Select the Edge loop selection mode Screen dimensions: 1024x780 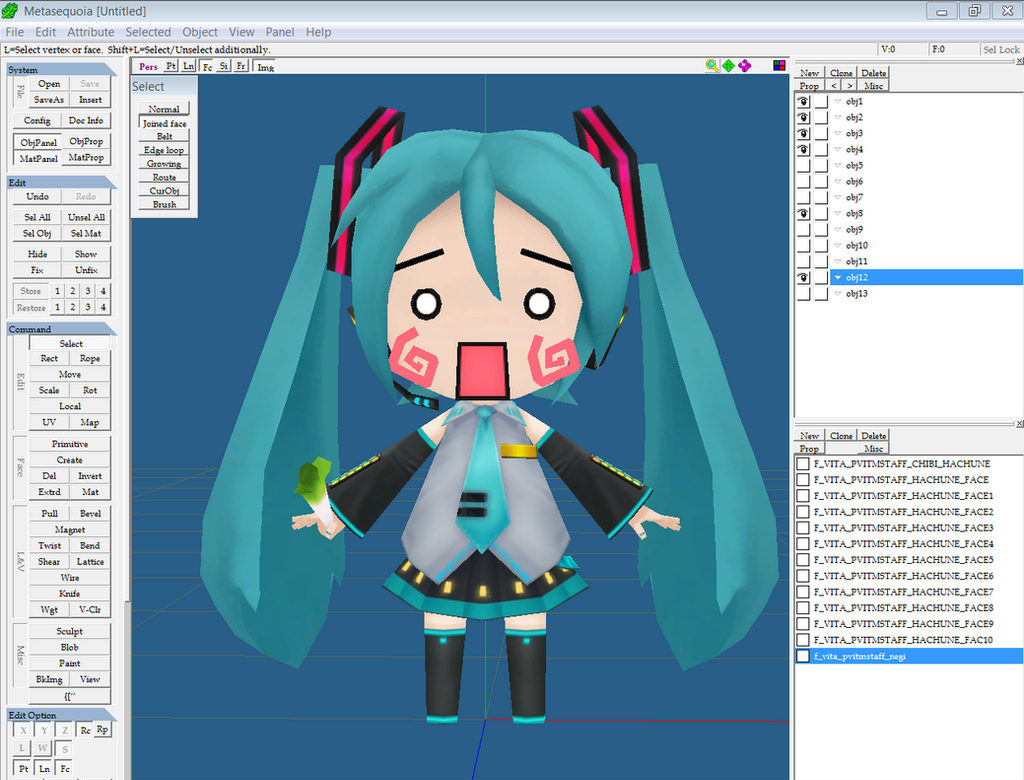click(x=164, y=150)
